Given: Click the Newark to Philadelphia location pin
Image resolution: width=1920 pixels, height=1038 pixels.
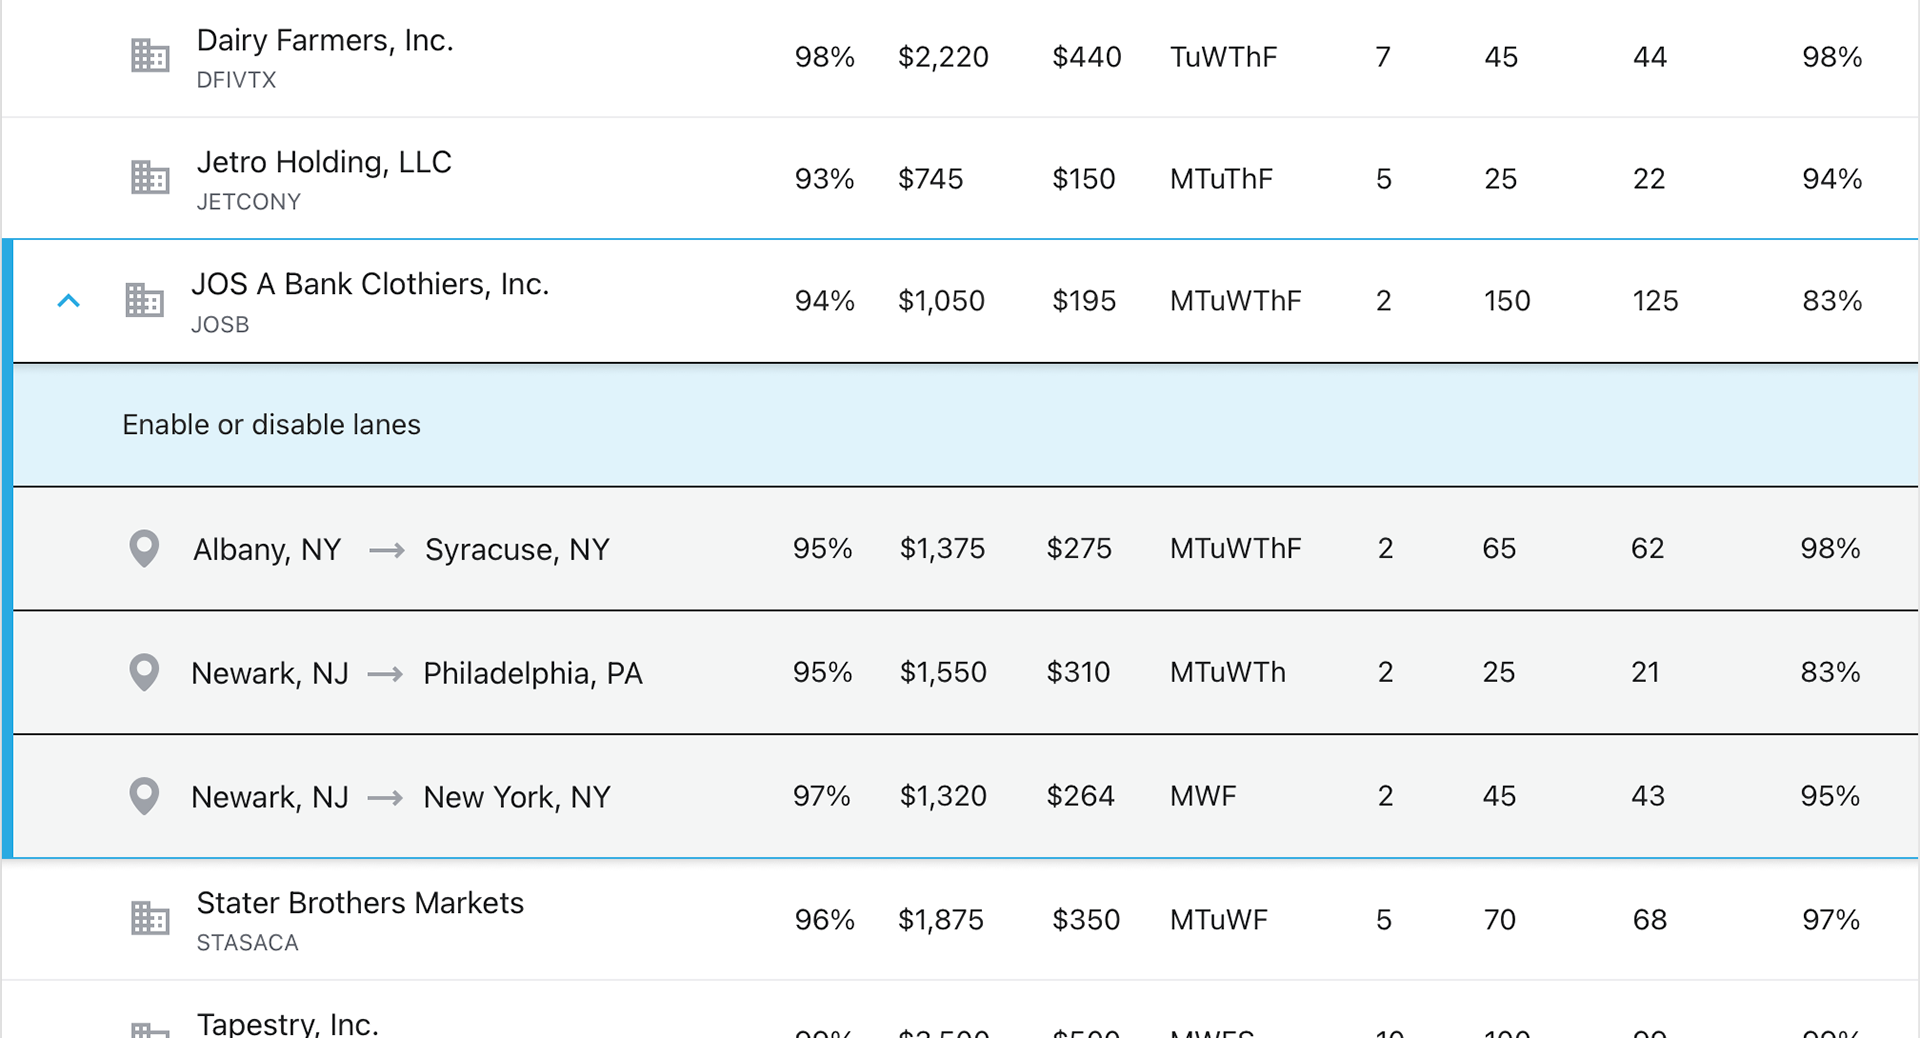Looking at the screenshot, I should (144, 672).
